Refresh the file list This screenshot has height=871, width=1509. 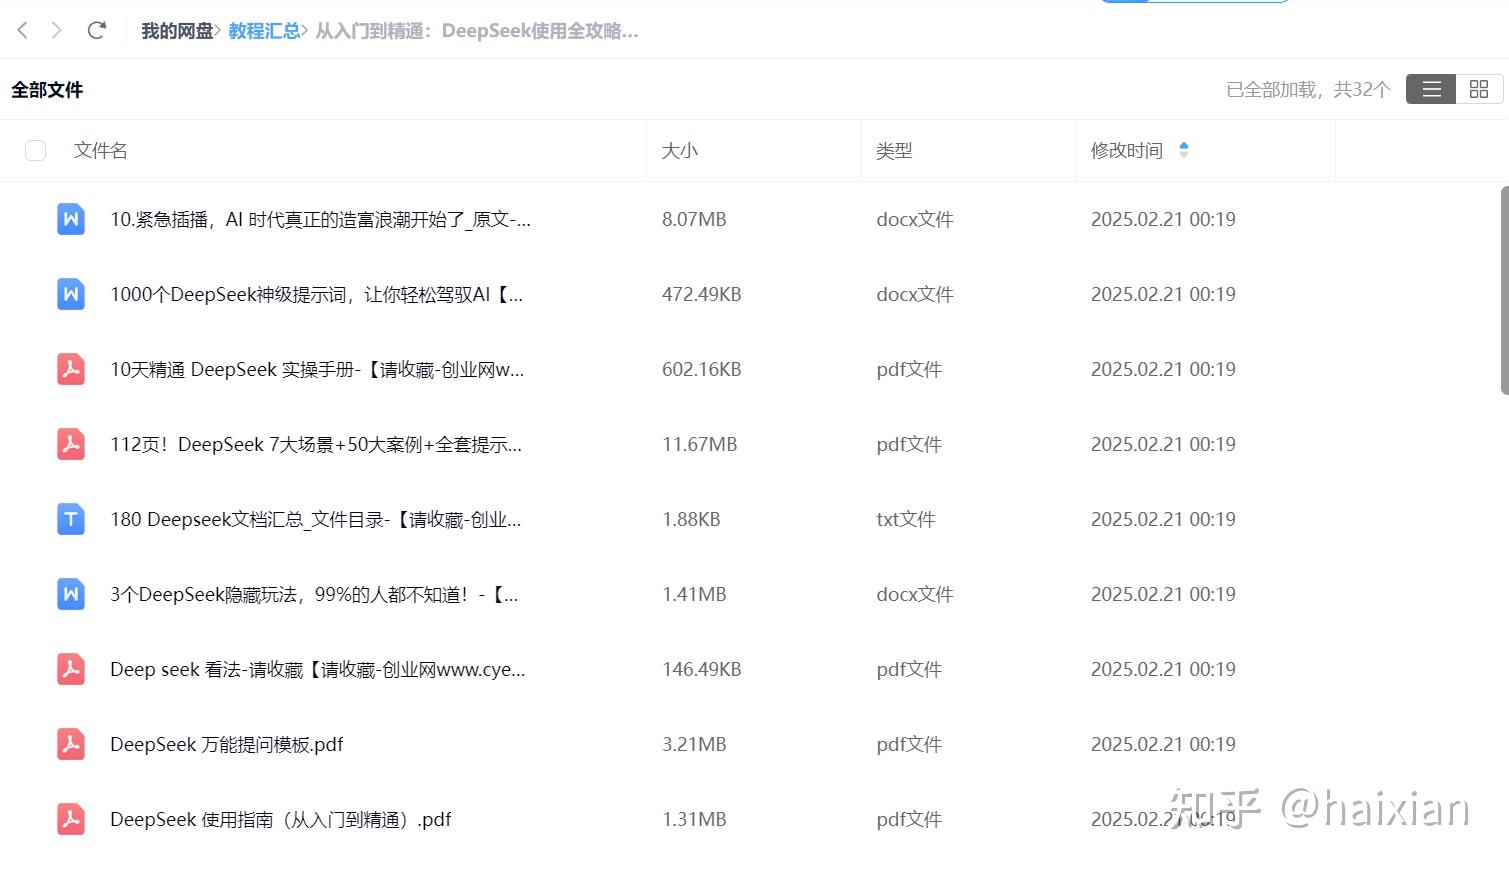click(97, 30)
